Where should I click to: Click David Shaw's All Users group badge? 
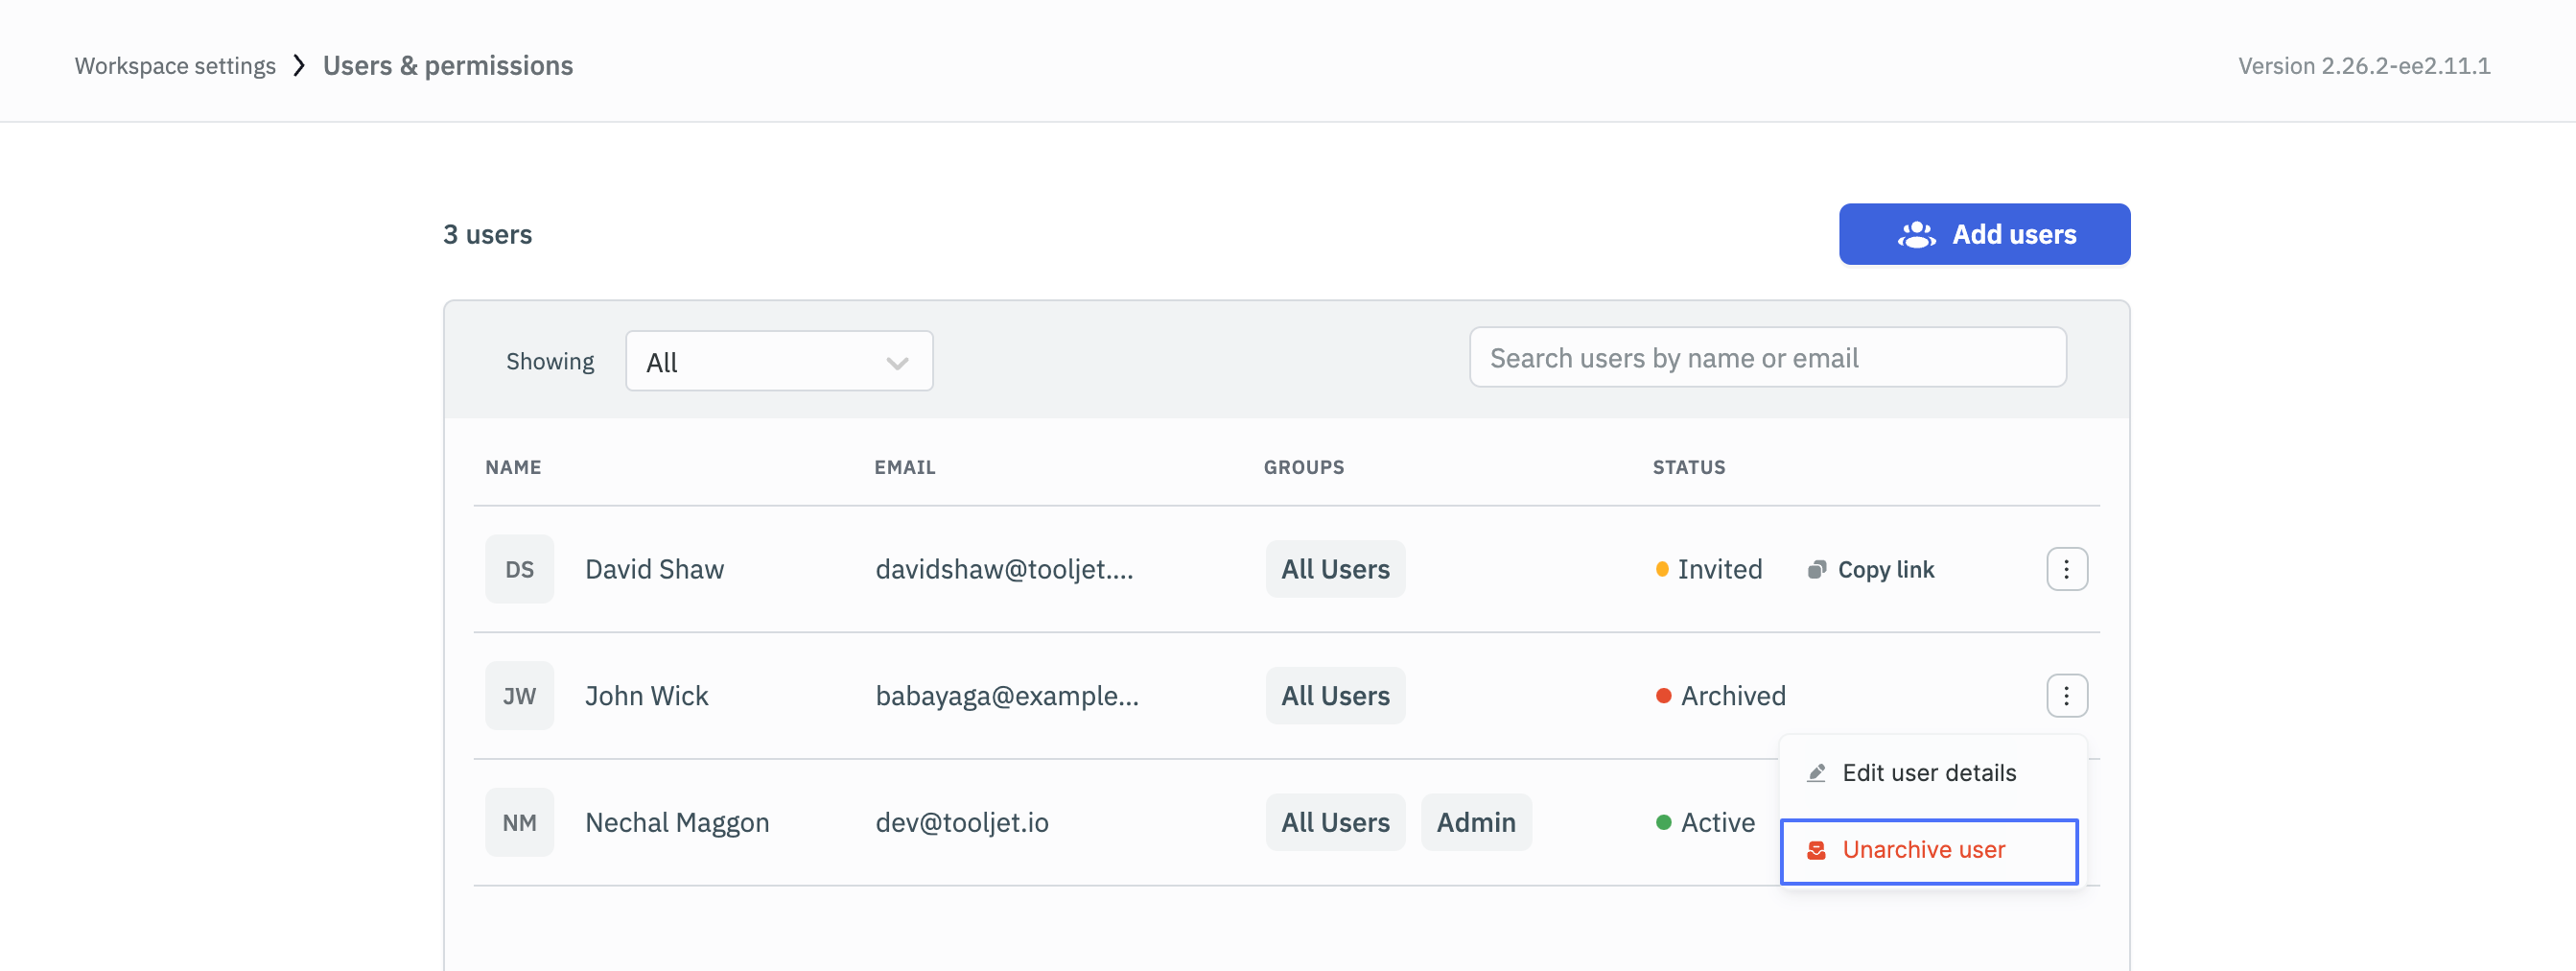(1335, 569)
